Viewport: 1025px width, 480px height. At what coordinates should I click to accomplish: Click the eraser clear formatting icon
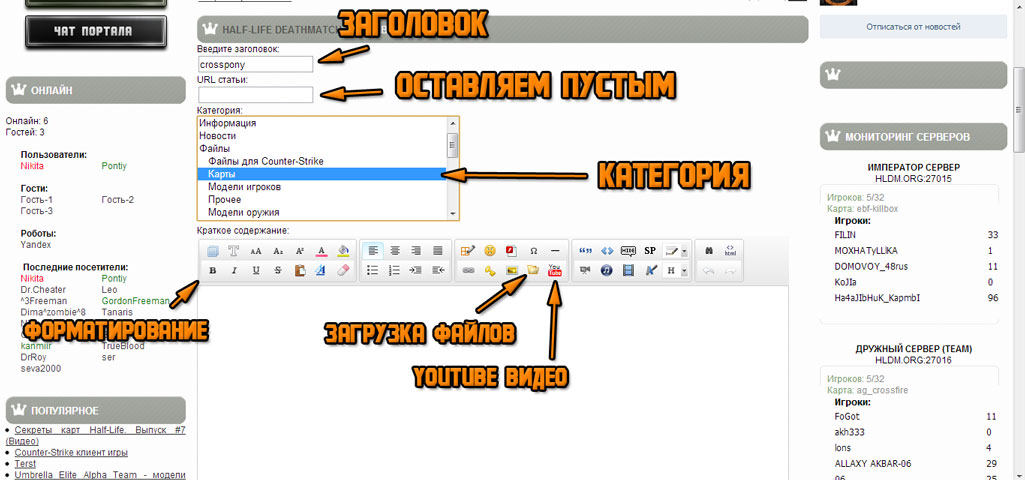coord(343,270)
